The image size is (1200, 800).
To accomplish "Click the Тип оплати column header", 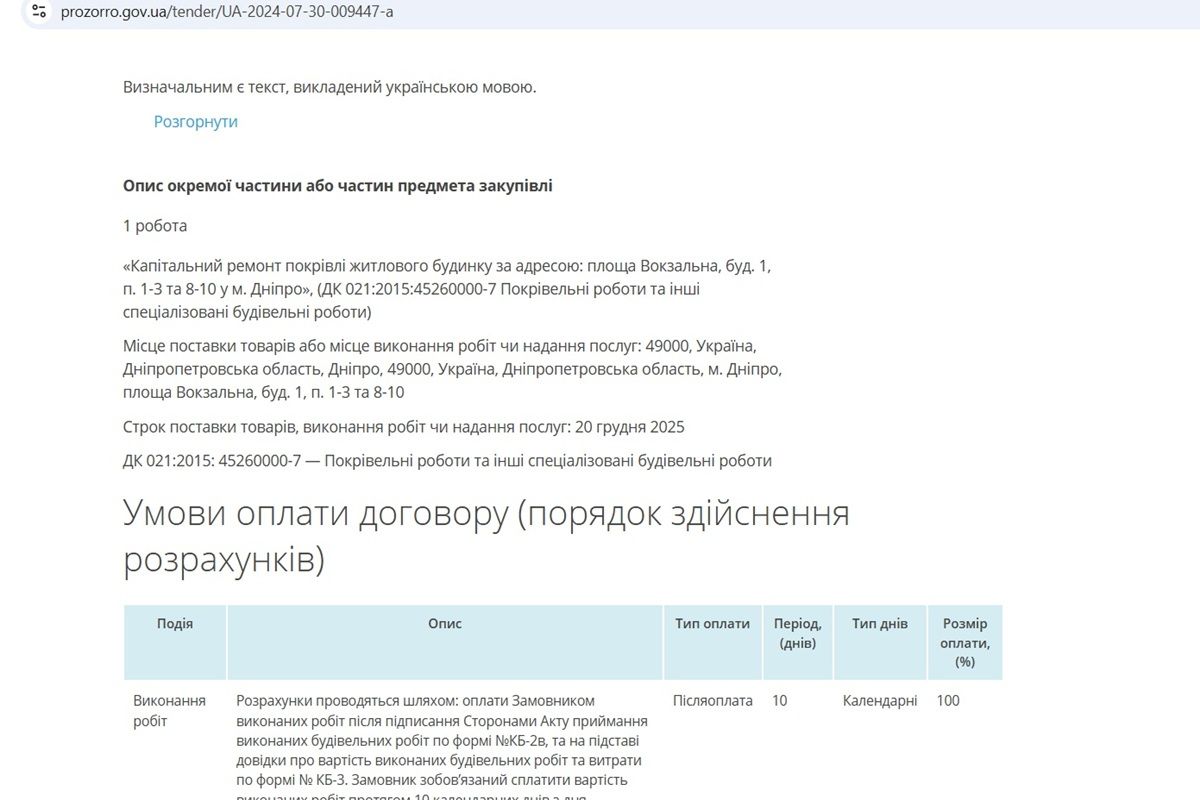I will tap(712, 622).
